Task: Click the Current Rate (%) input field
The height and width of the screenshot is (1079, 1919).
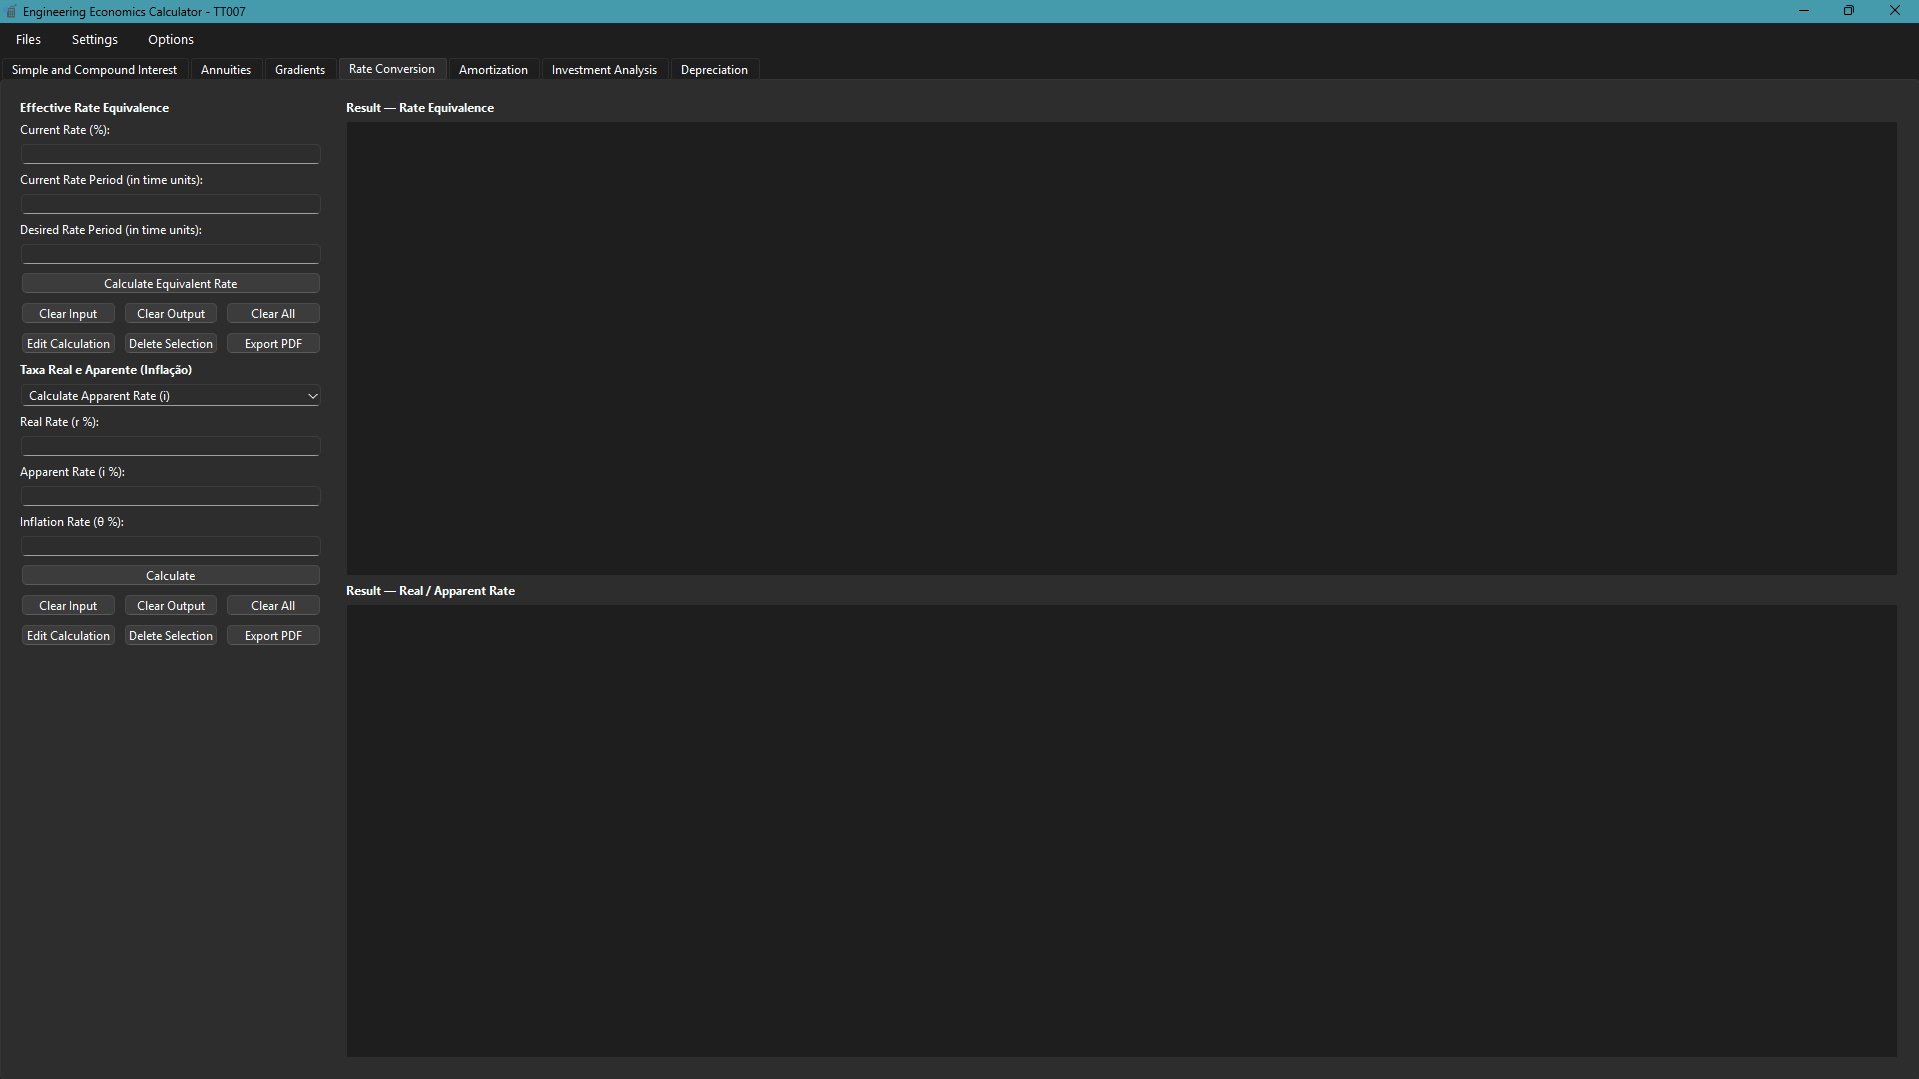Action: point(171,154)
